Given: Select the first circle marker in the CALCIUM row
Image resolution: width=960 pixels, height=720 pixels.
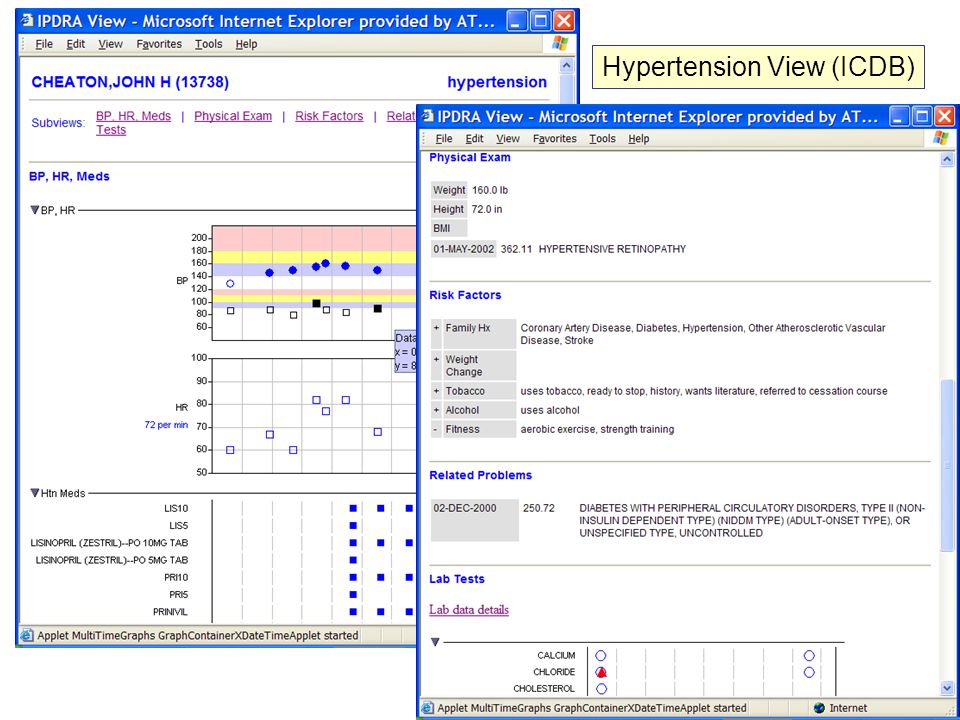Looking at the screenshot, I should 601,656.
